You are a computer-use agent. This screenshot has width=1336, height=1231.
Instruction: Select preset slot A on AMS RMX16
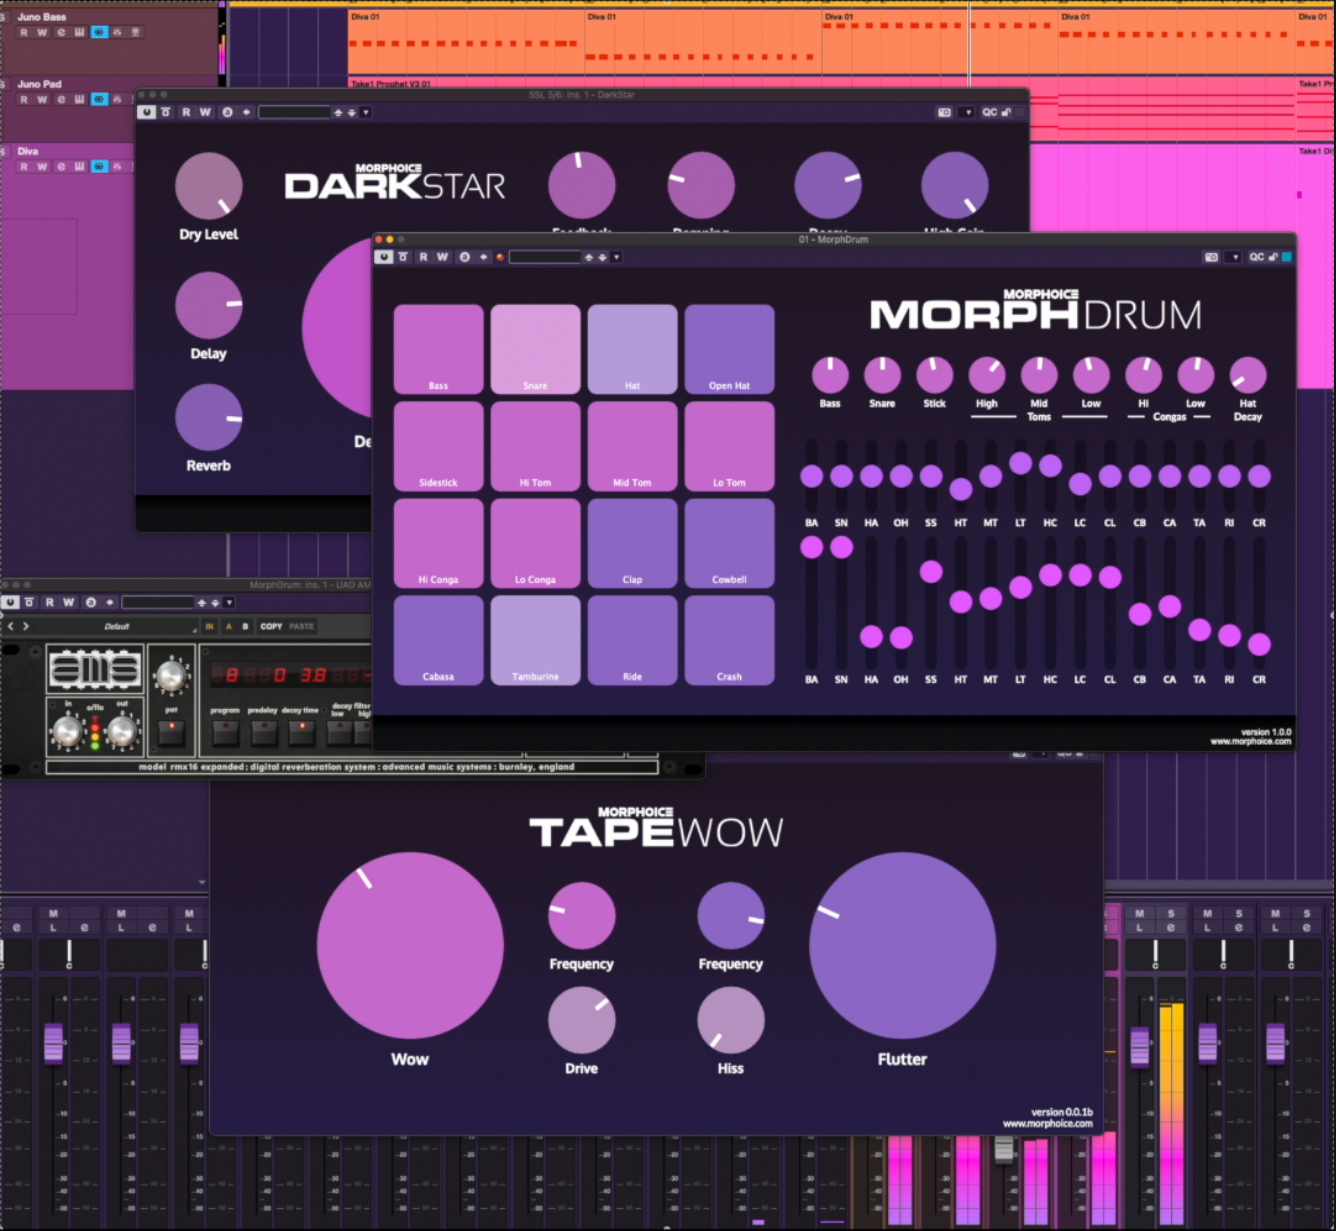229,626
